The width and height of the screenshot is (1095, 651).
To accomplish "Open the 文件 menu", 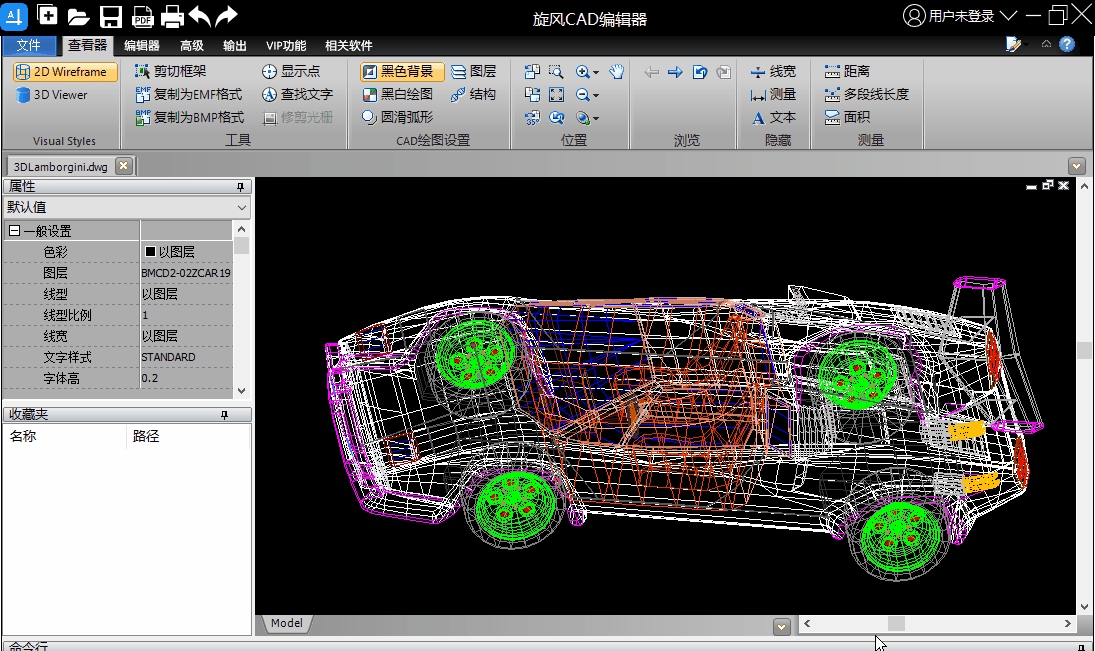I will tap(30, 46).
